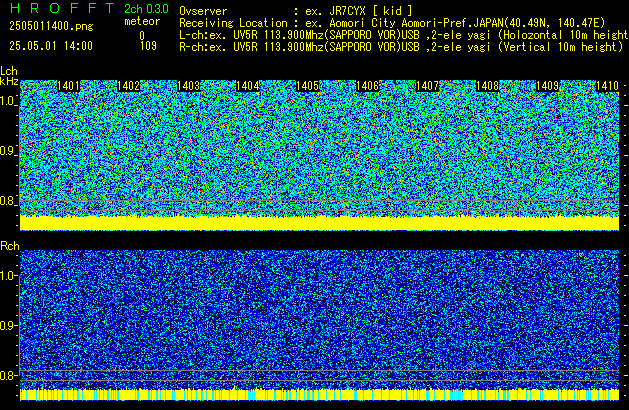Viewport: 629px width, 410px height.
Task: Click the 1401 time marker
Action: coord(68,86)
